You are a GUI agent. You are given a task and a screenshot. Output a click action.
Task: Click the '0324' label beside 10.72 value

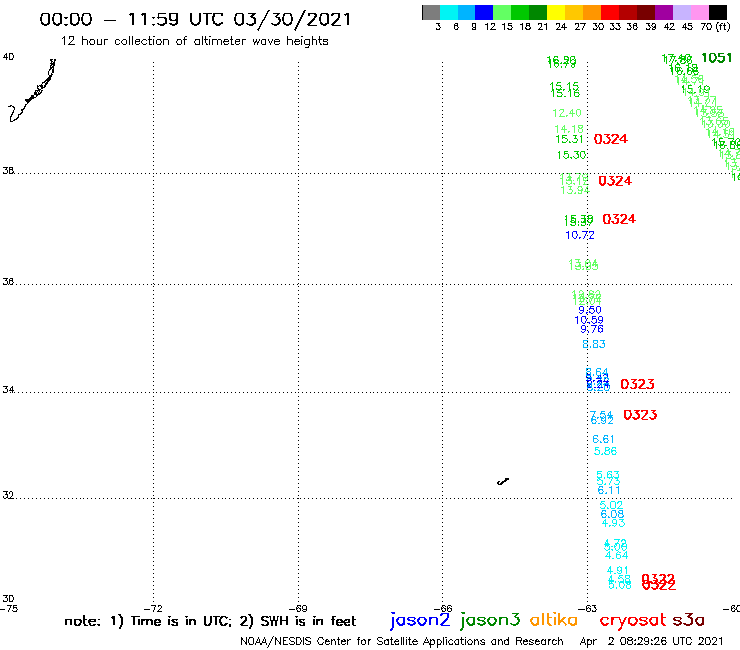[x=619, y=219]
